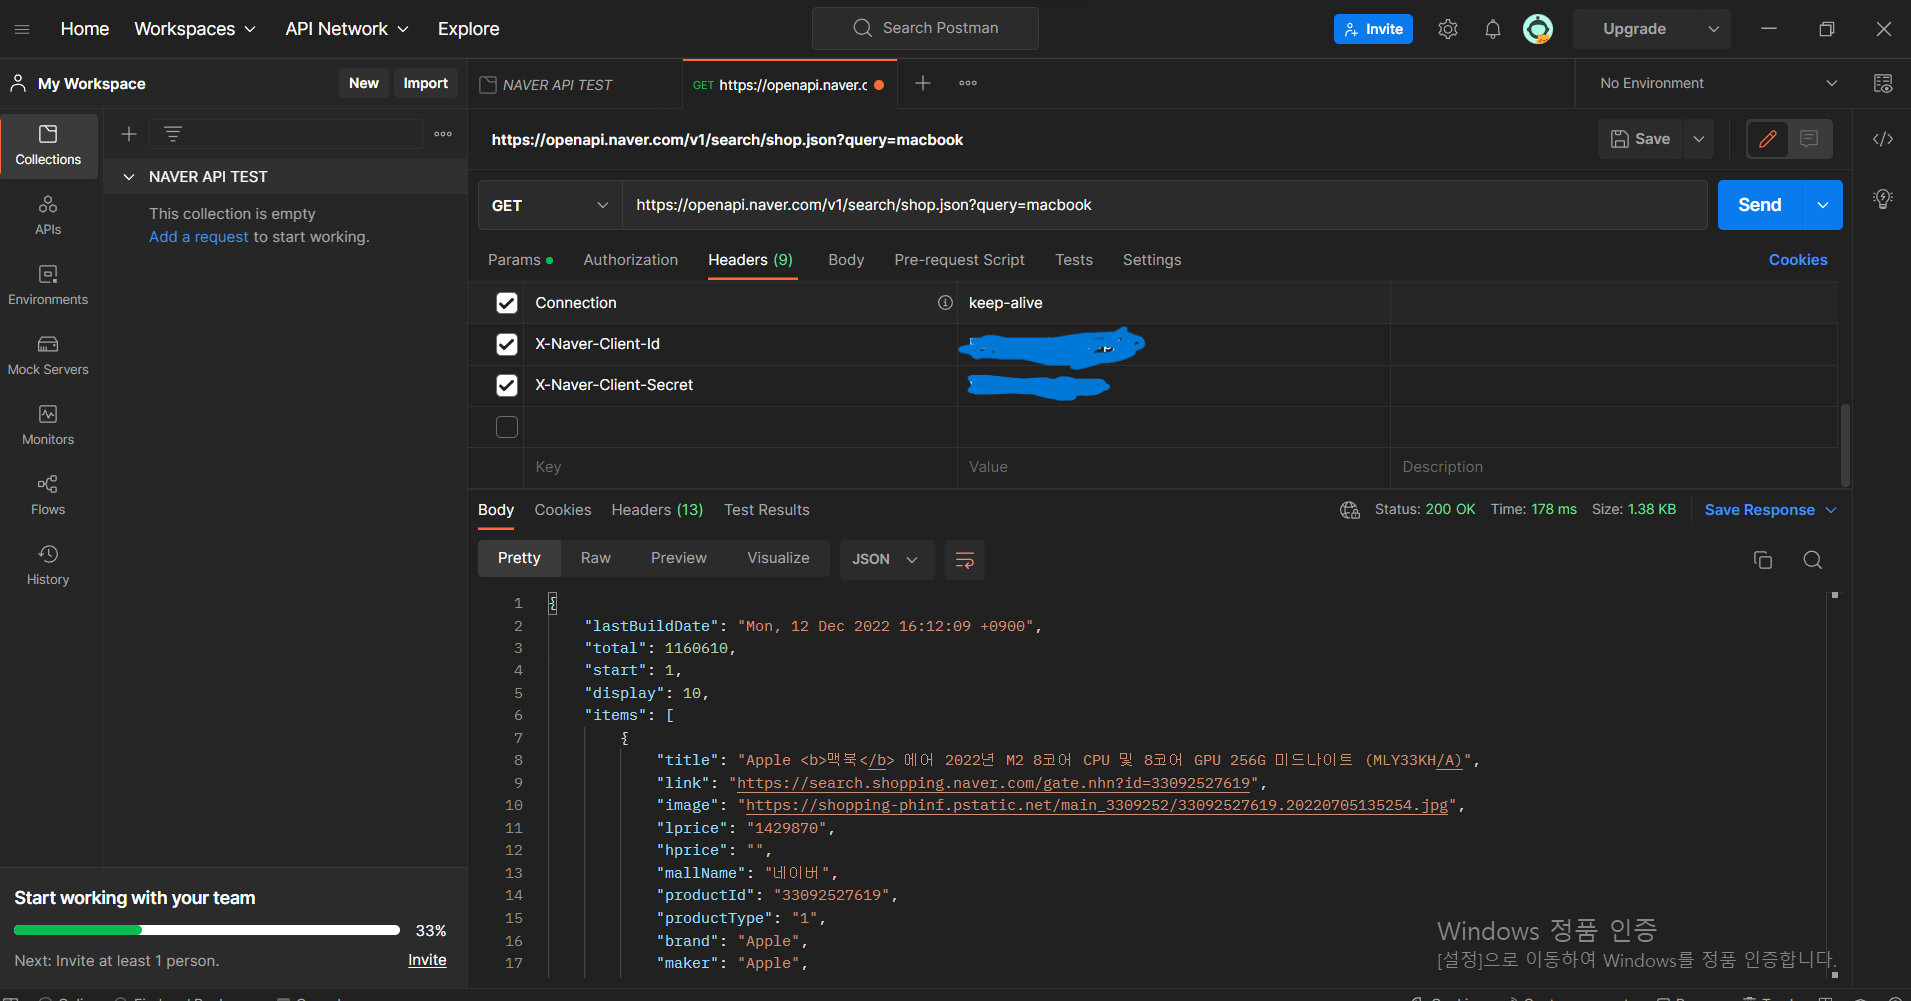The image size is (1911, 1001).
Task: Open the Monitors sidebar panel
Action: pos(48,426)
